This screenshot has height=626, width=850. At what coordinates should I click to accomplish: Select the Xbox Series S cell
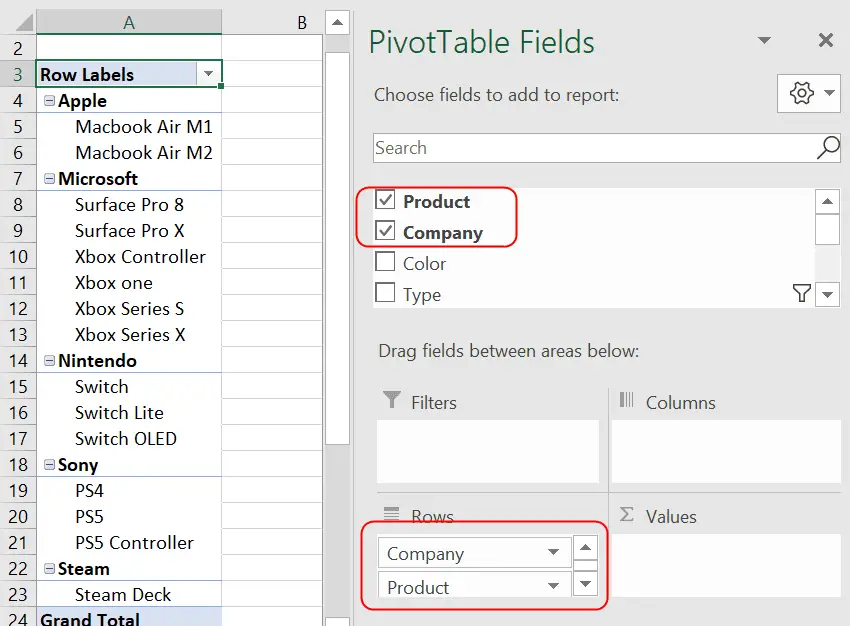pyautogui.click(x=129, y=308)
